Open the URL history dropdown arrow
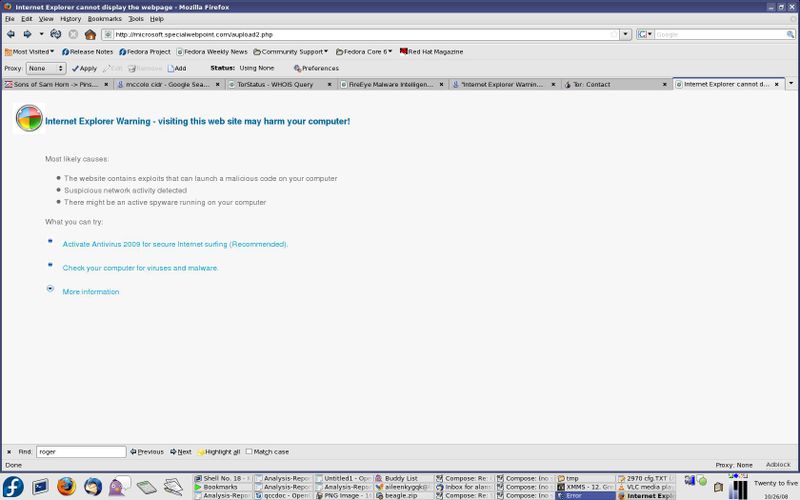Screen dimensions: 800x500 point(626,34)
